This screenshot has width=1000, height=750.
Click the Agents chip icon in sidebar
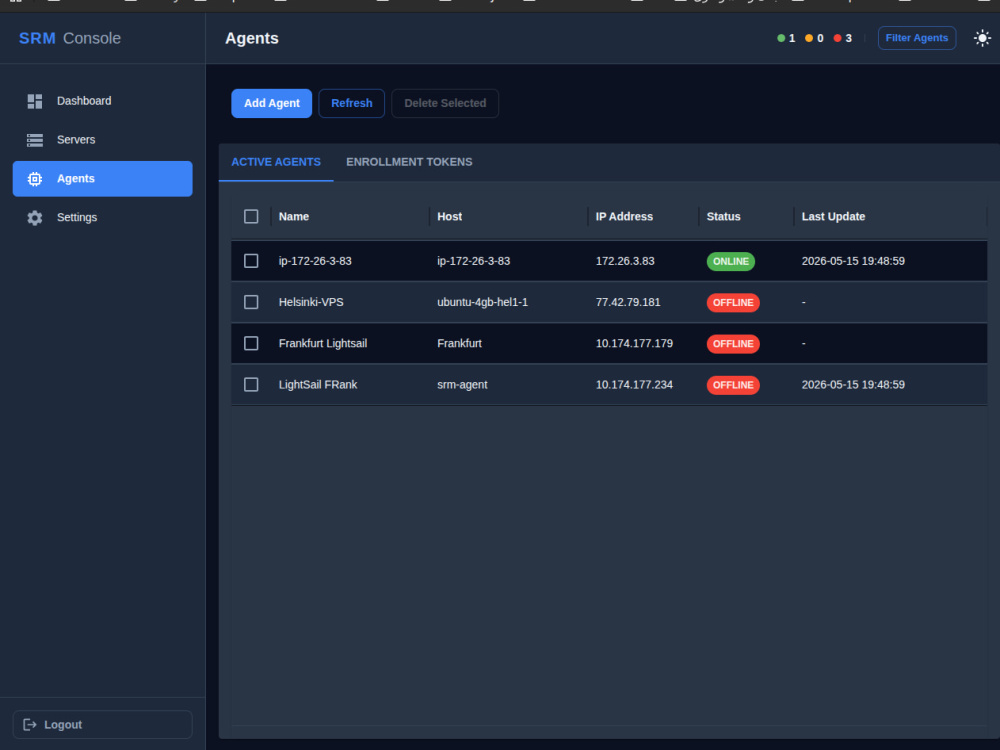[x=34, y=179]
